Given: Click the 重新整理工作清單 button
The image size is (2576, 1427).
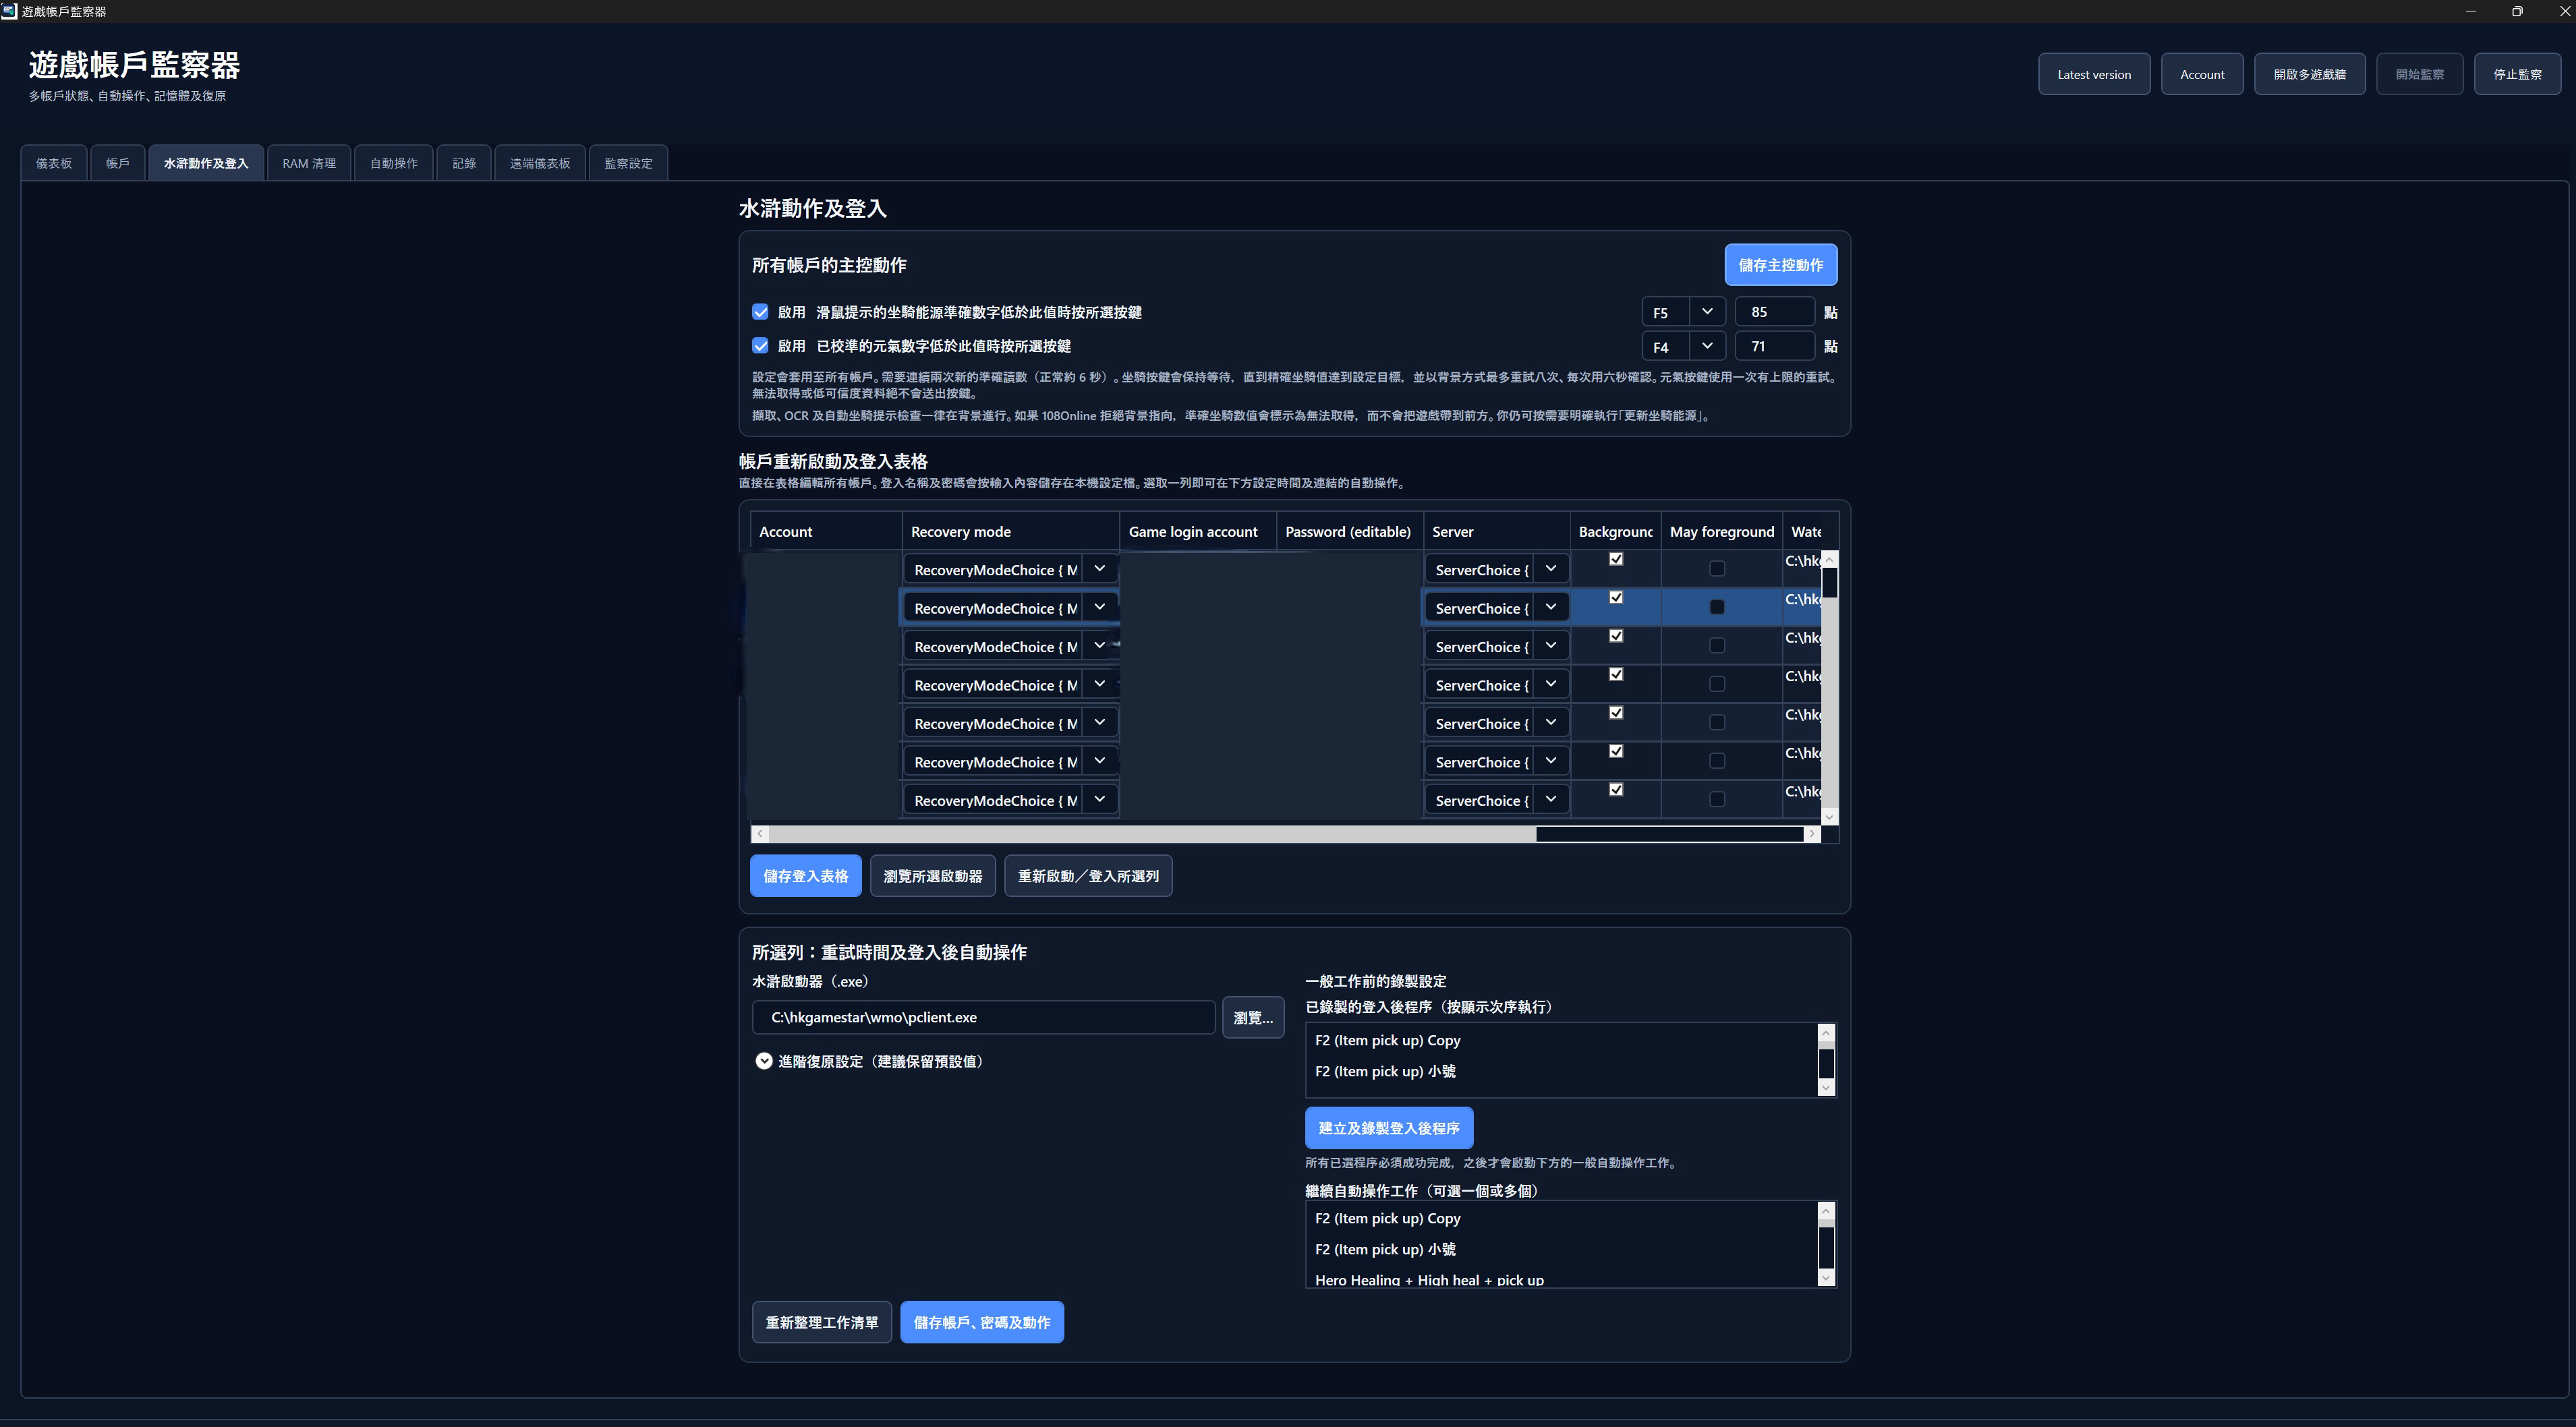Looking at the screenshot, I should point(822,1322).
